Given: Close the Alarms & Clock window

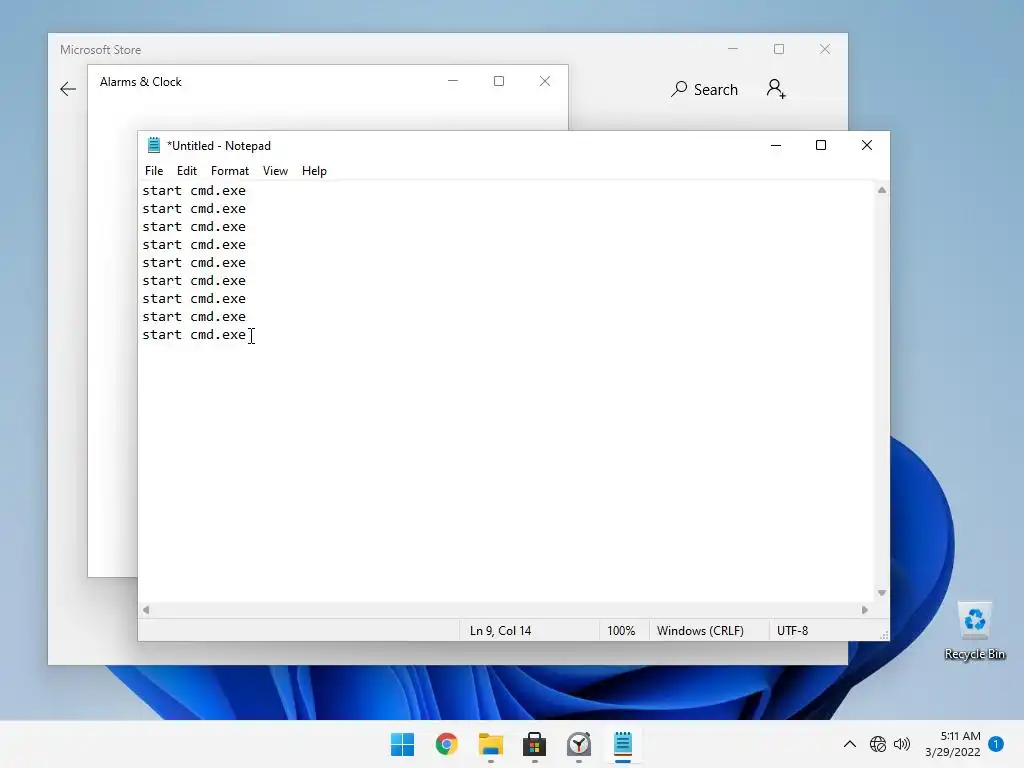Looking at the screenshot, I should (x=545, y=81).
